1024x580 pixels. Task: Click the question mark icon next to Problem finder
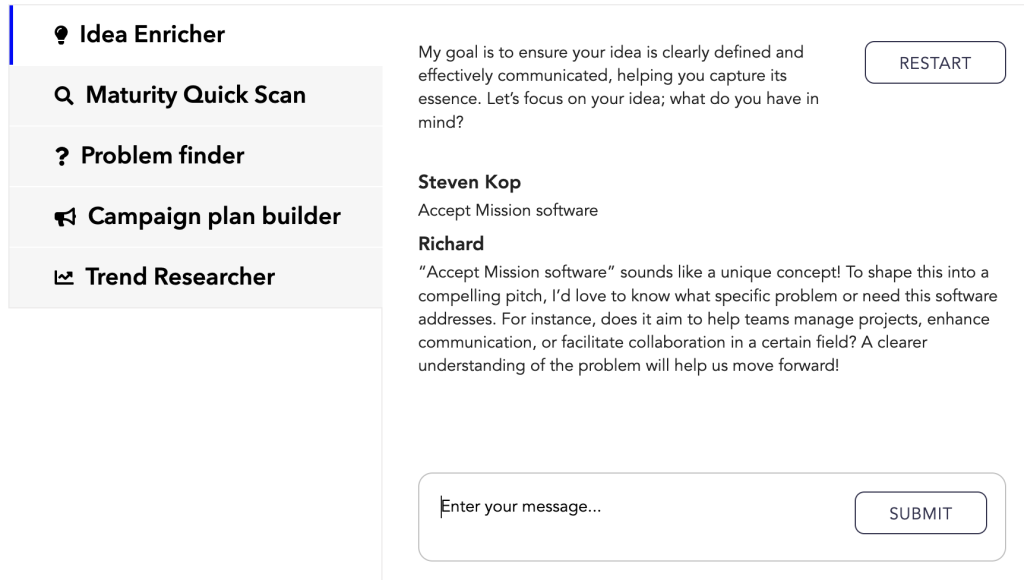click(x=63, y=155)
